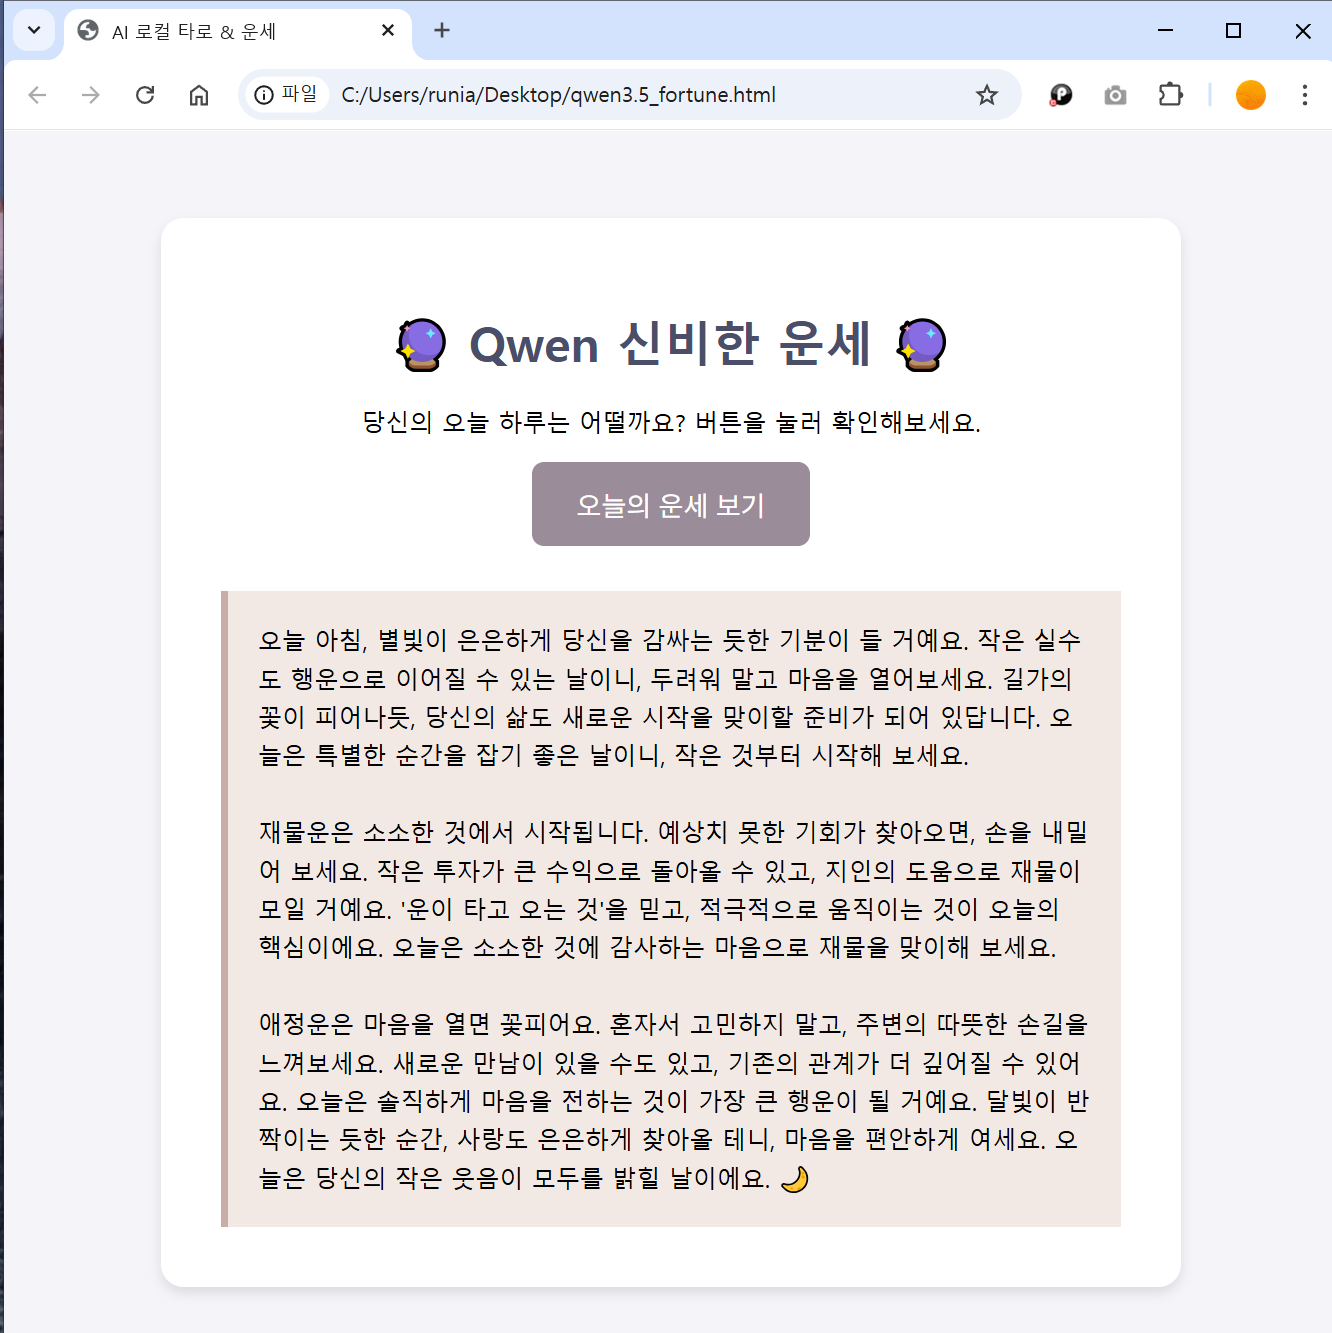The image size is (1332, 1333).
Task: Maximize the browser window
Action: 1233,31
